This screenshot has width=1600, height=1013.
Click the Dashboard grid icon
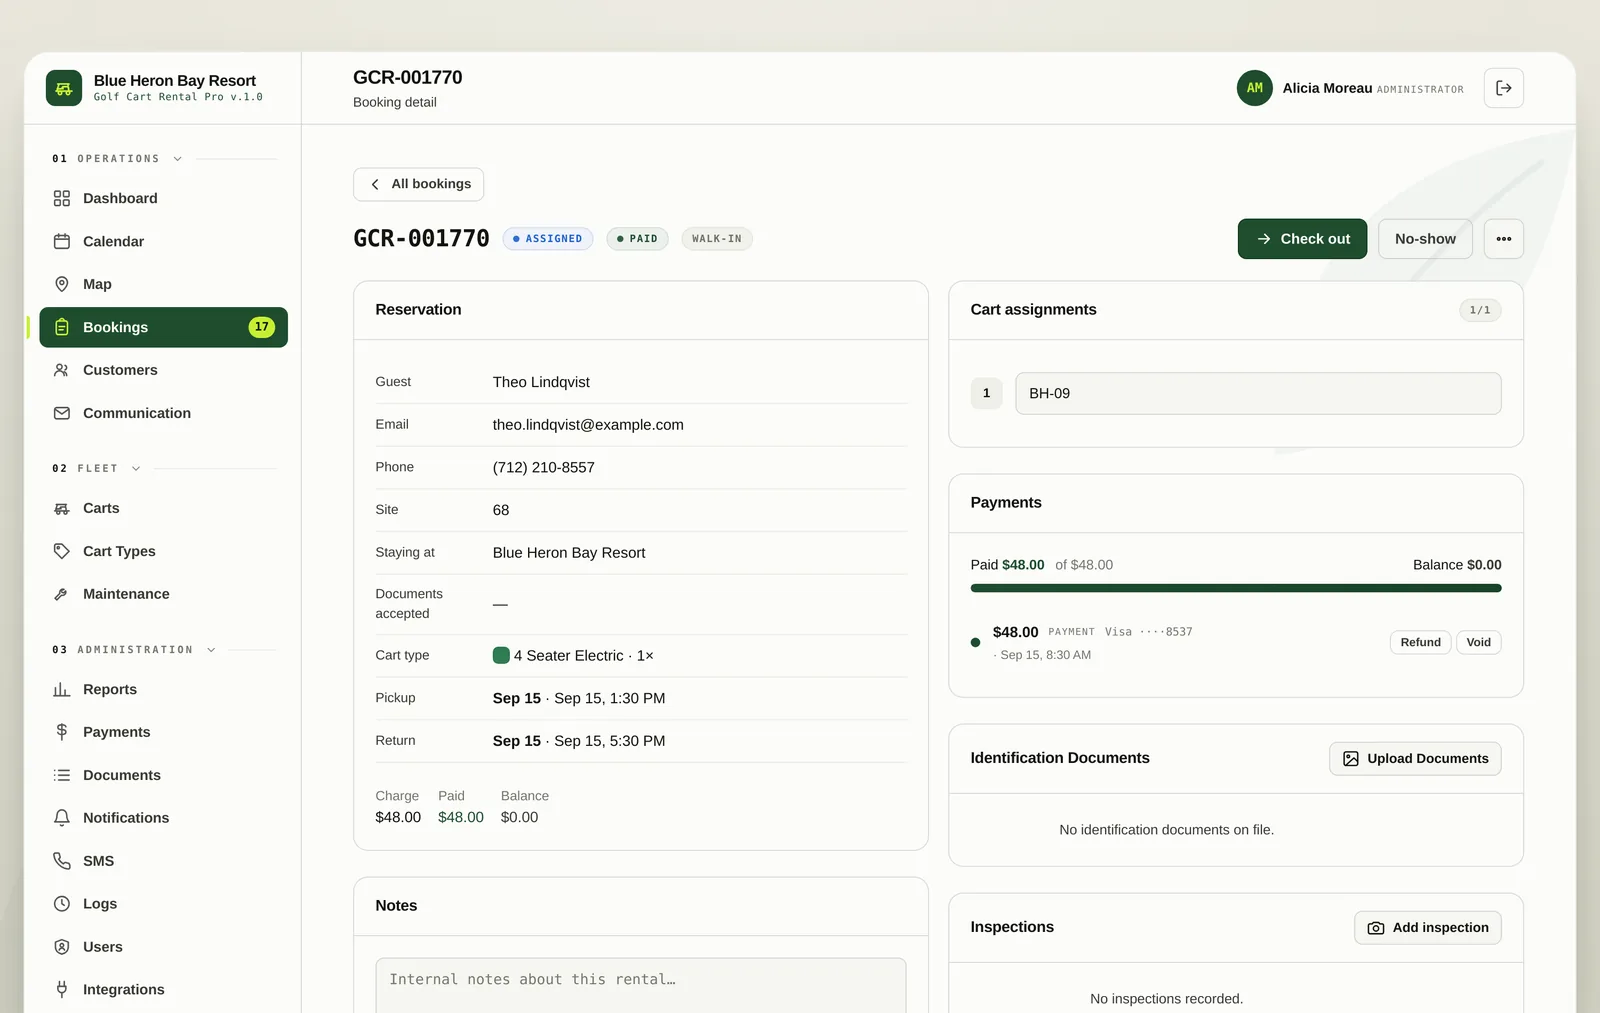pyautogui.click(x=62, y=198)
